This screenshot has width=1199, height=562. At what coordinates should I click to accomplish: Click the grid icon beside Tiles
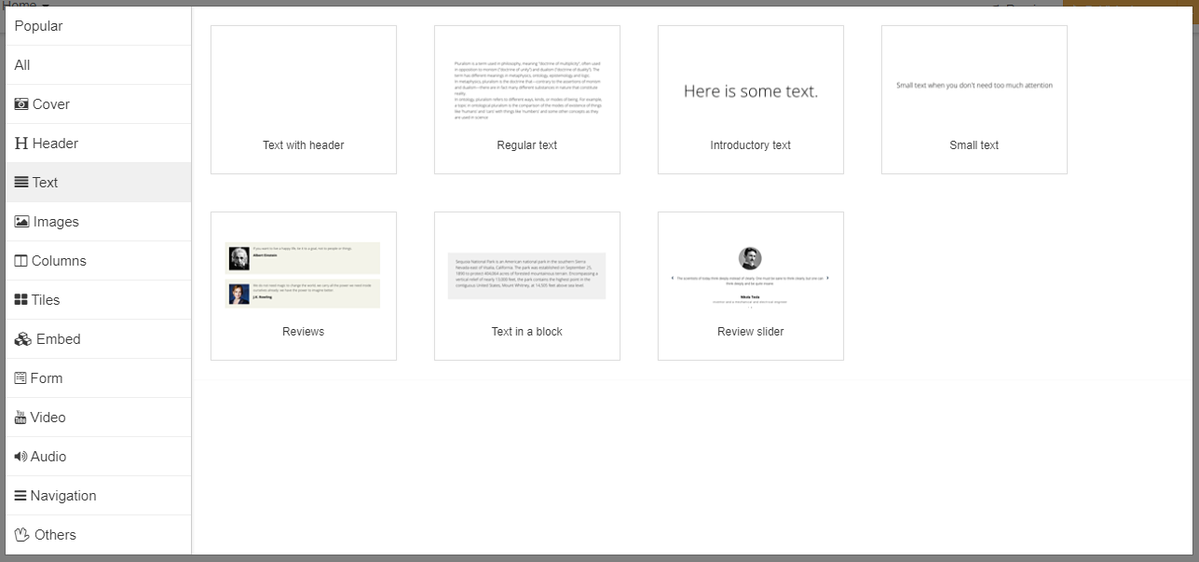[21, 300]
